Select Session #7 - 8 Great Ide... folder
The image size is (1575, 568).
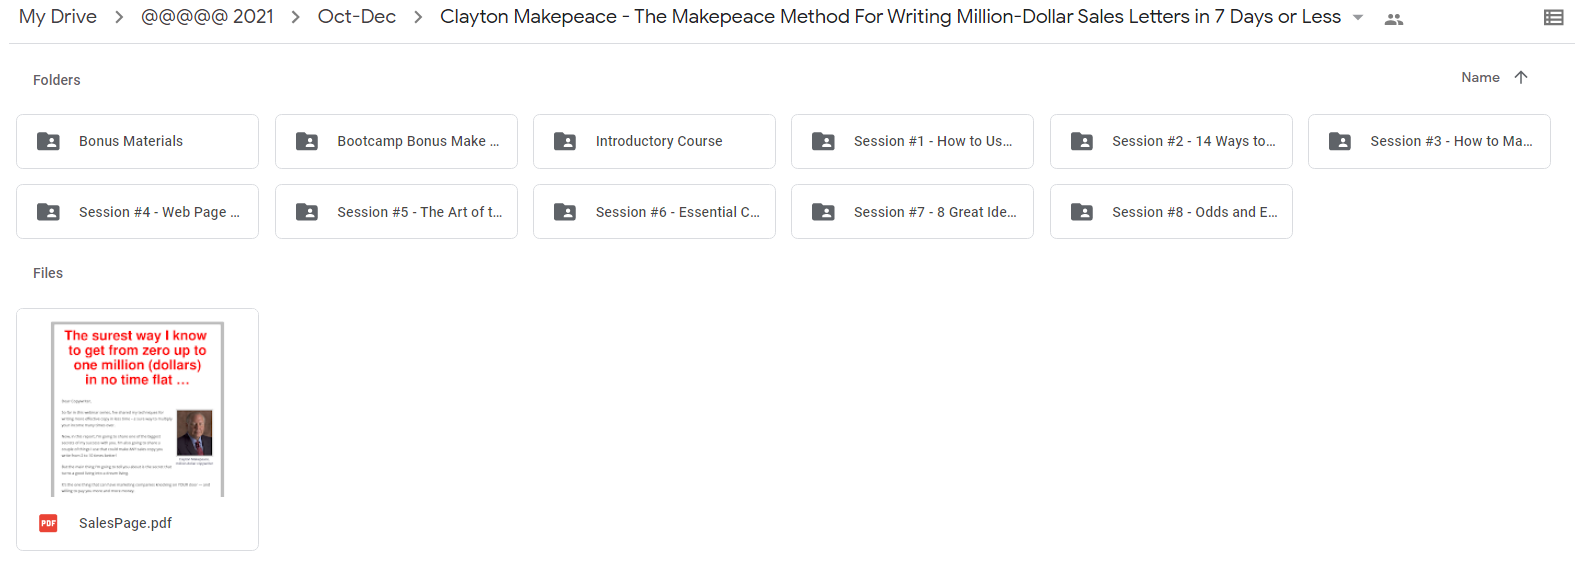point(912,212)
